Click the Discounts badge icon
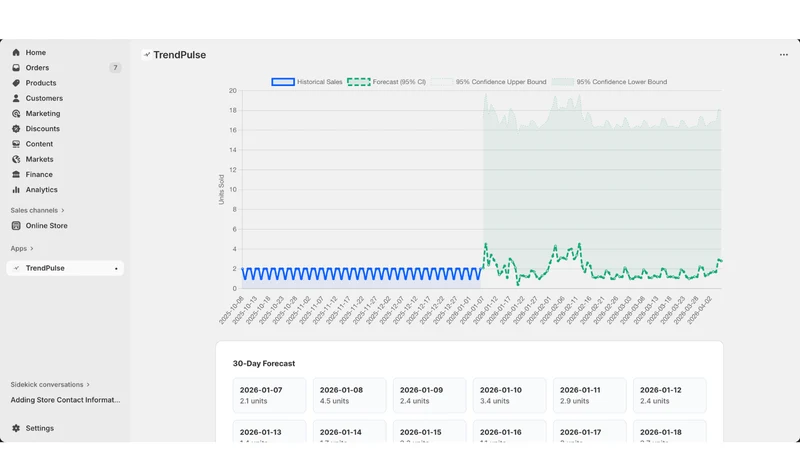Screen dimensions: 800x450 [16, 129]
